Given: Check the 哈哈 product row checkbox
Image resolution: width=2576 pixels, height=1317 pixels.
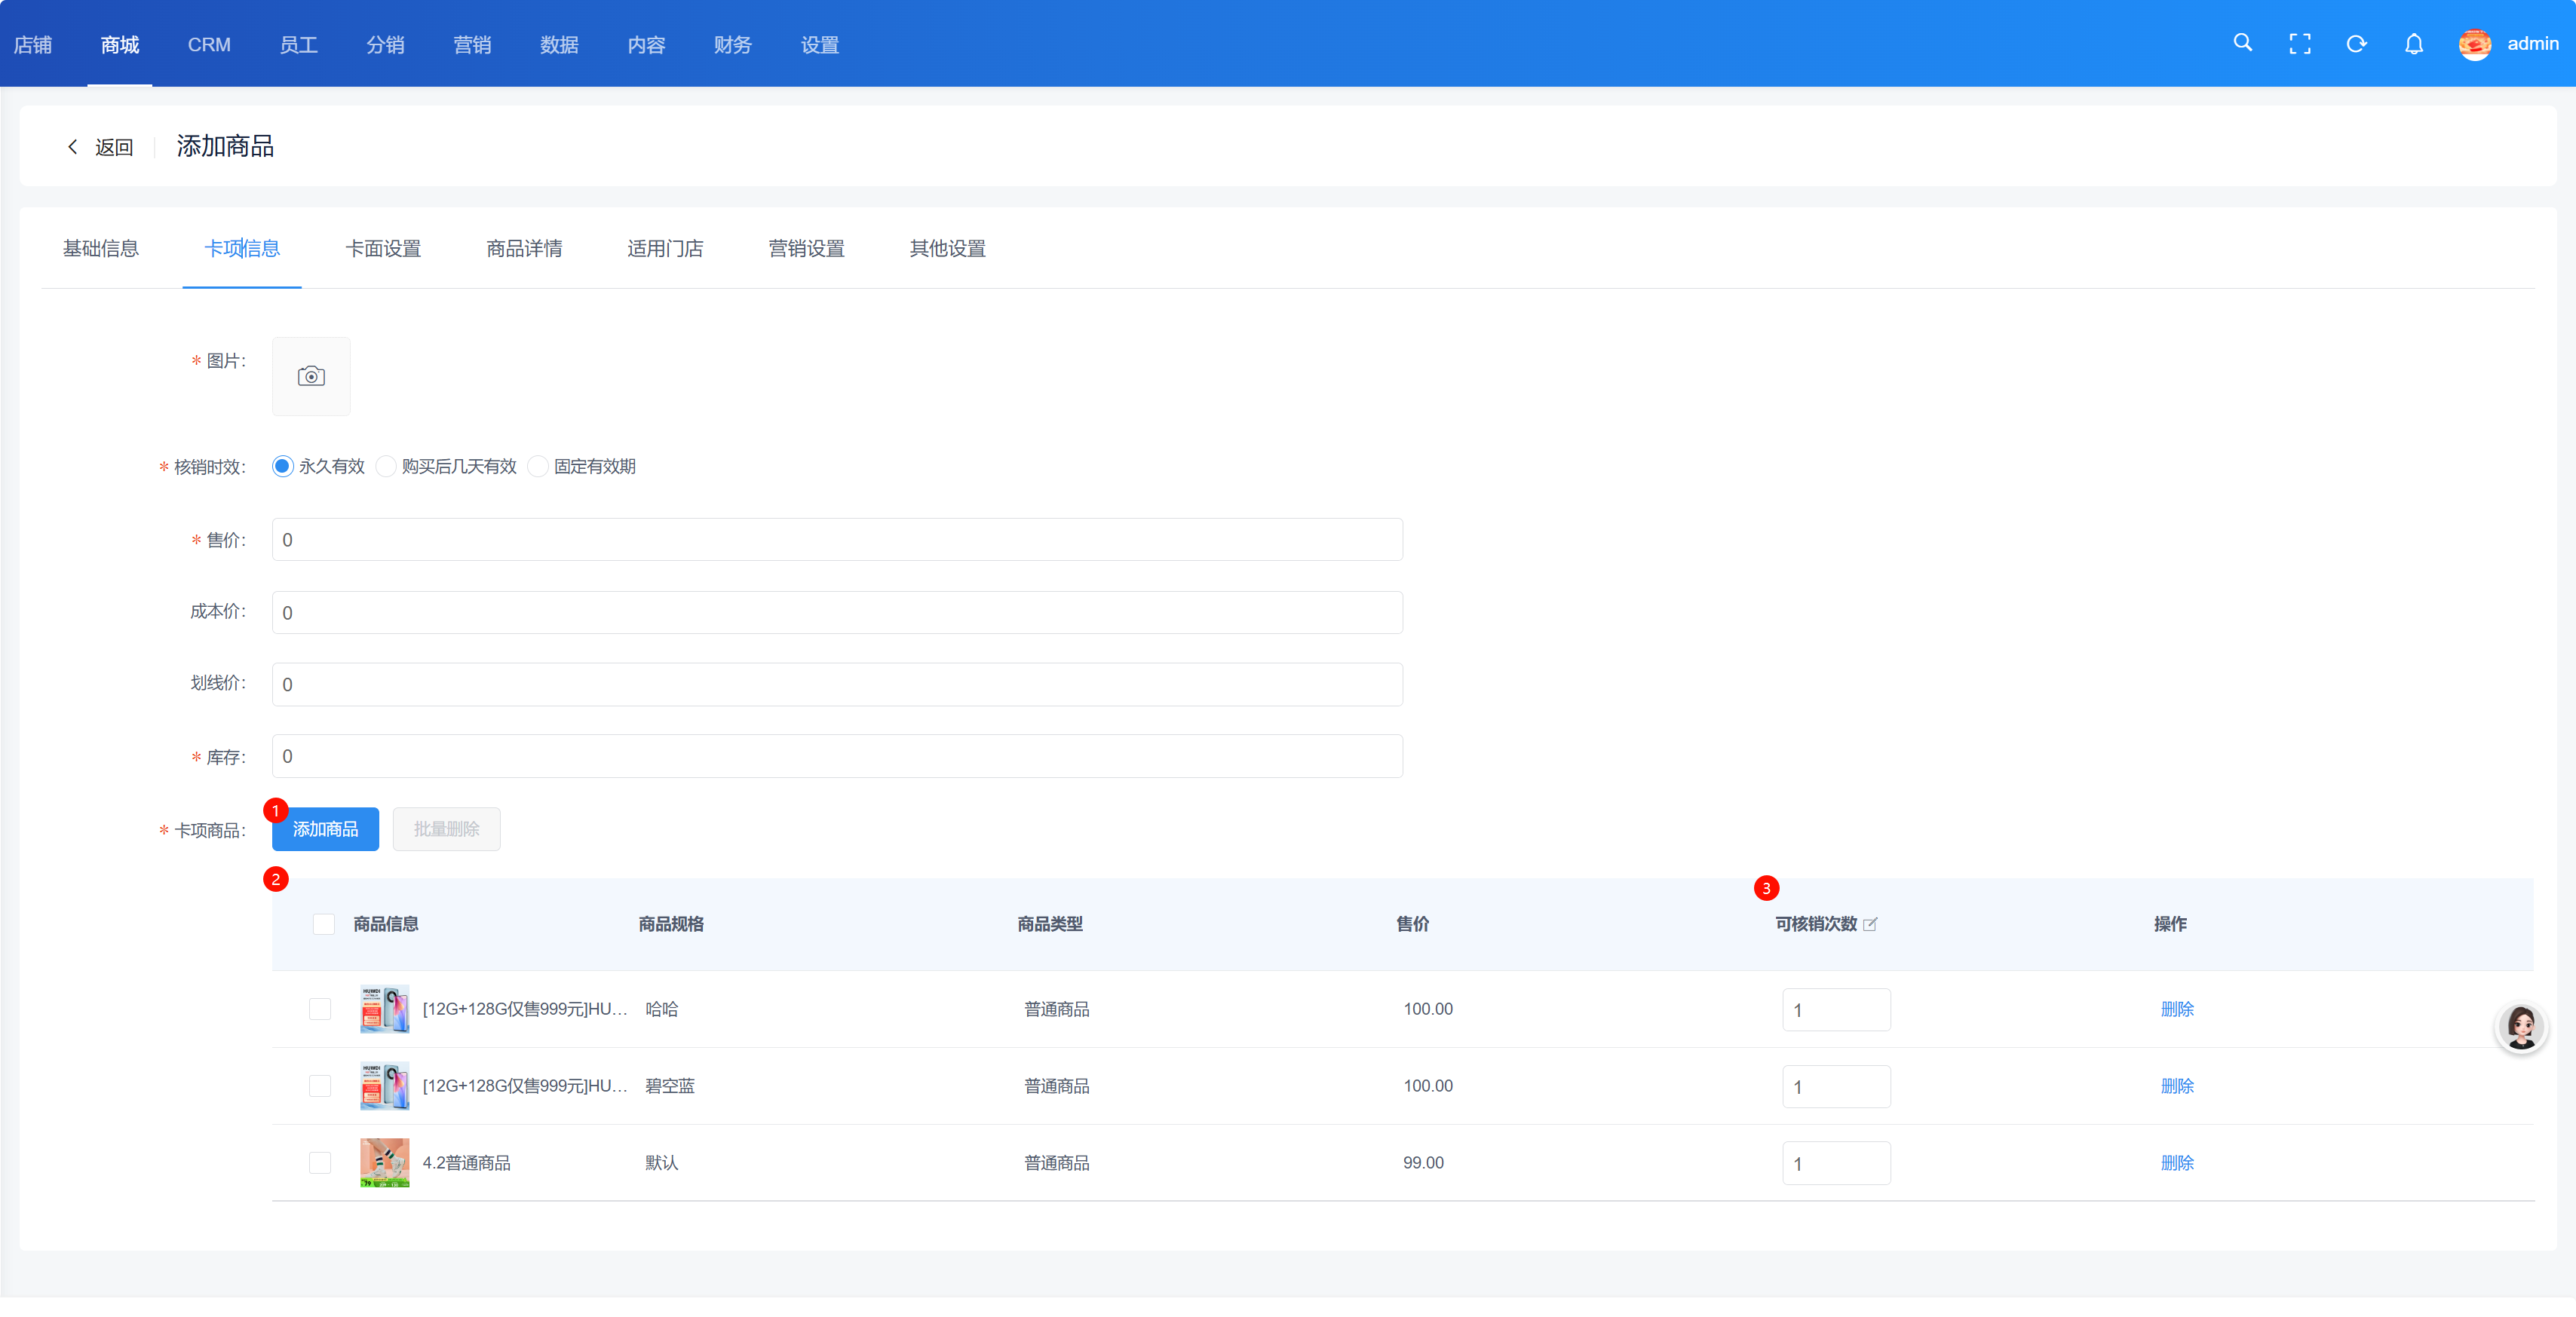Looking at the screenshot, I should pyautogui.click(x=320, y=1009).
